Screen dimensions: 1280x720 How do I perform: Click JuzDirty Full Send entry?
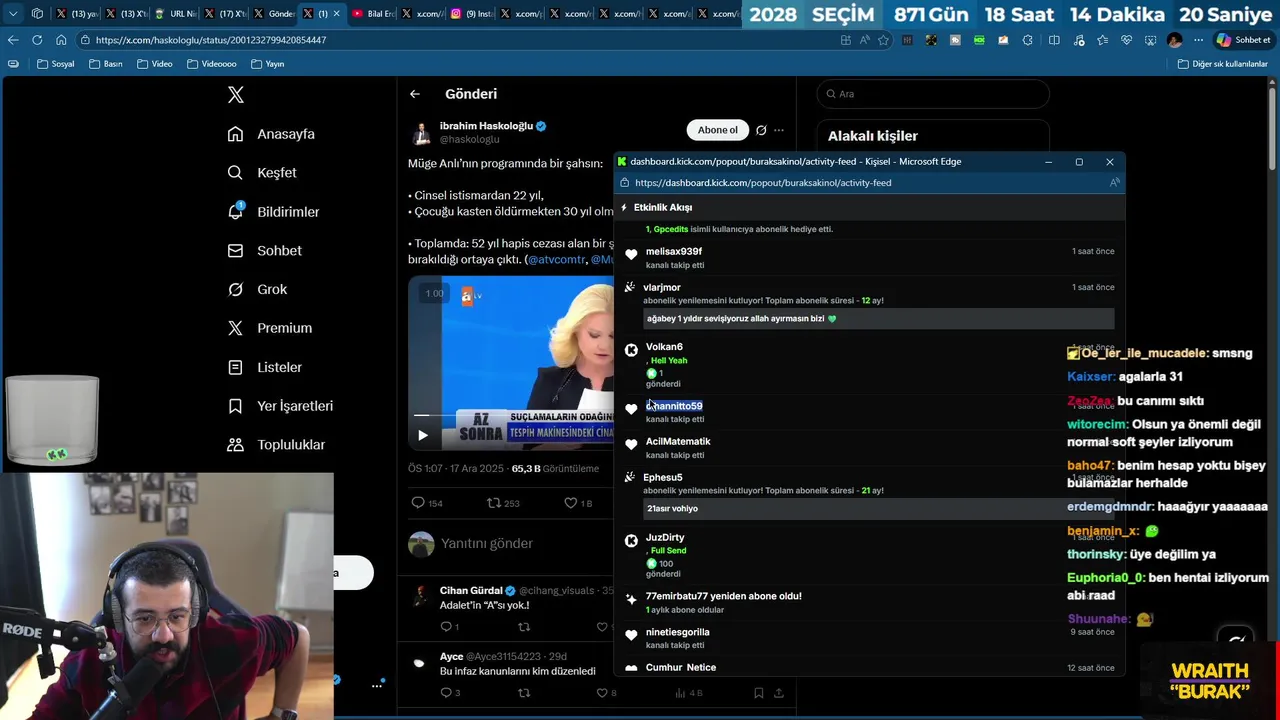pos(665,538)
